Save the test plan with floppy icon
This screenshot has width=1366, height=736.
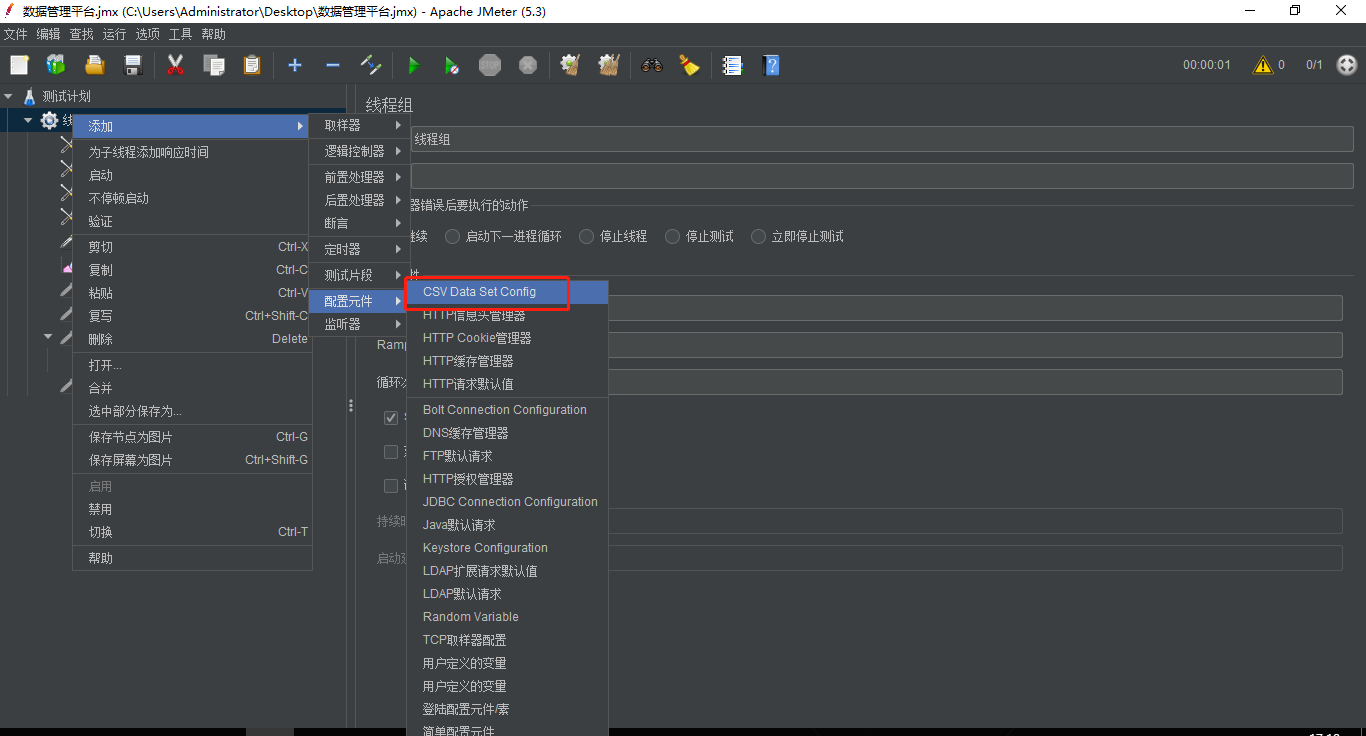click(133, 65)
